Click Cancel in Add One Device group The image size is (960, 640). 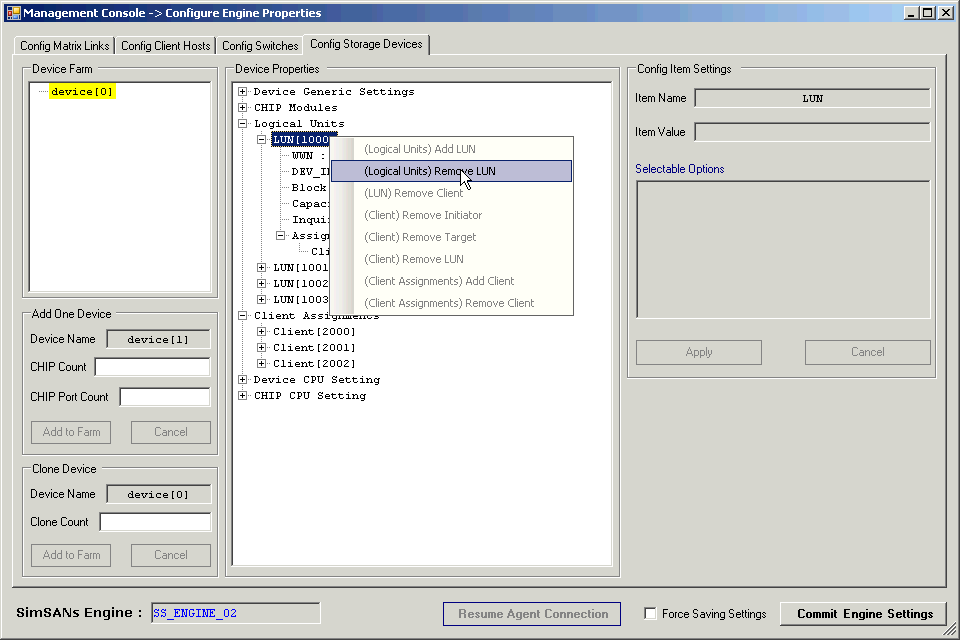tap(171, 432)
